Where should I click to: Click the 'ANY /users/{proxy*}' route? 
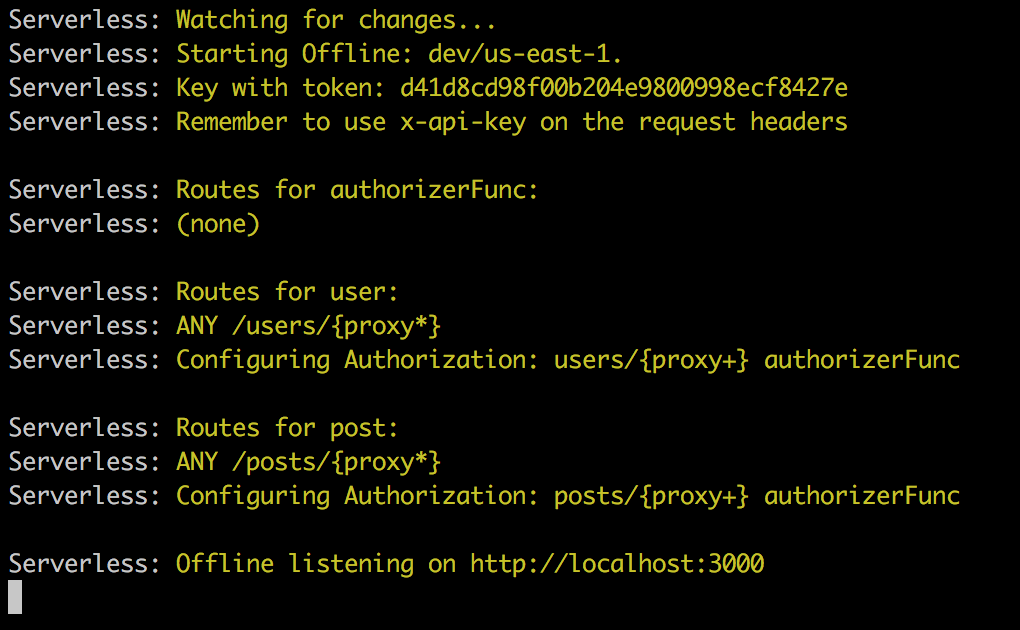point(308,326)
